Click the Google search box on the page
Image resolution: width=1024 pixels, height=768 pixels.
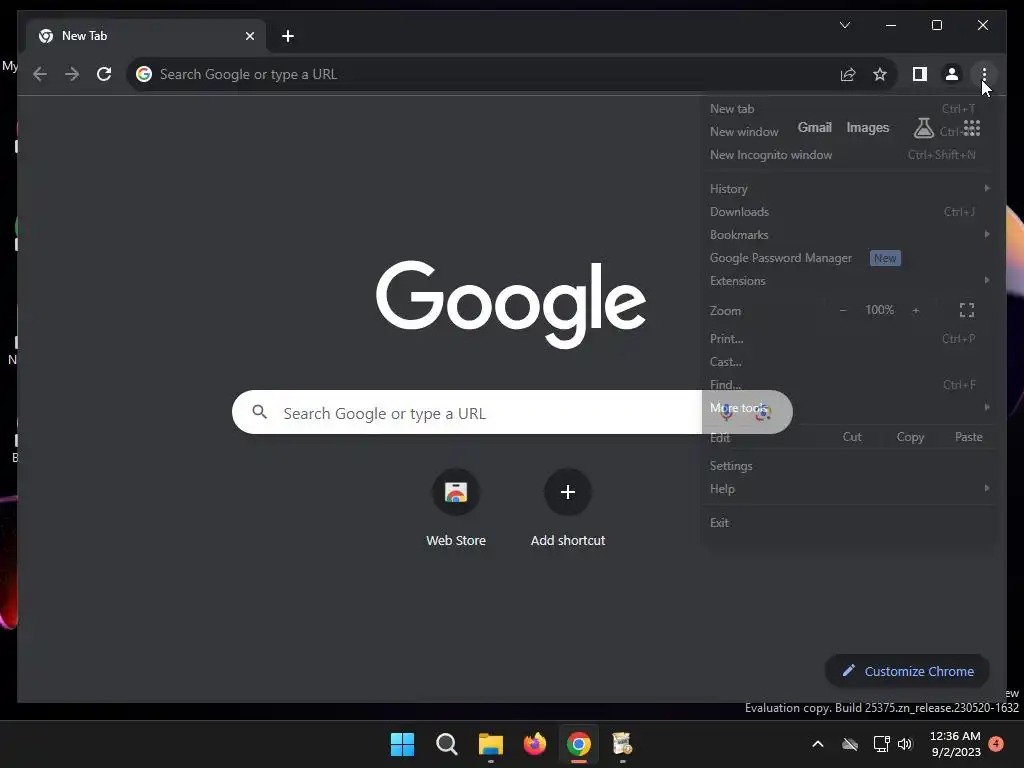coord(512,412)
